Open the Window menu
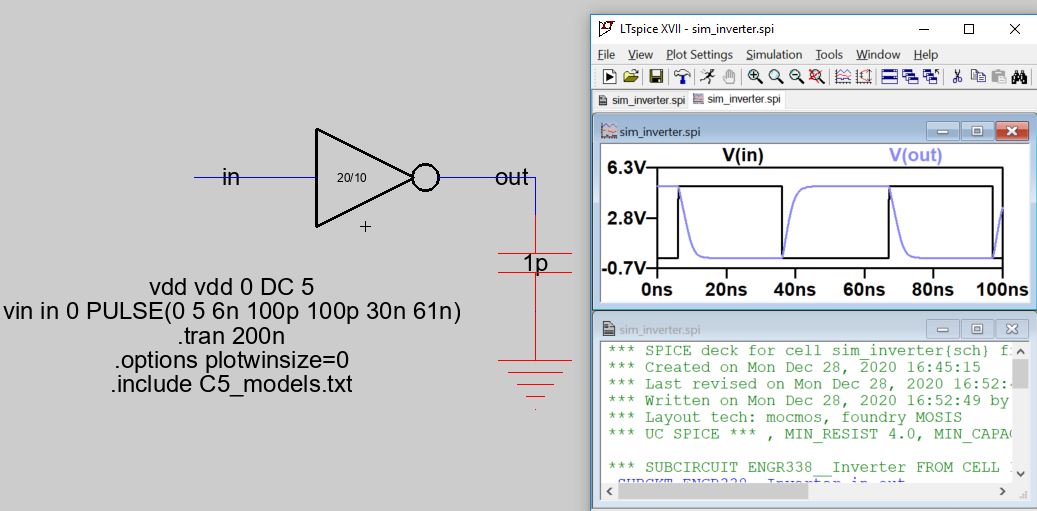The width and height of the screenshot is (1037, 511). (878, 54)
